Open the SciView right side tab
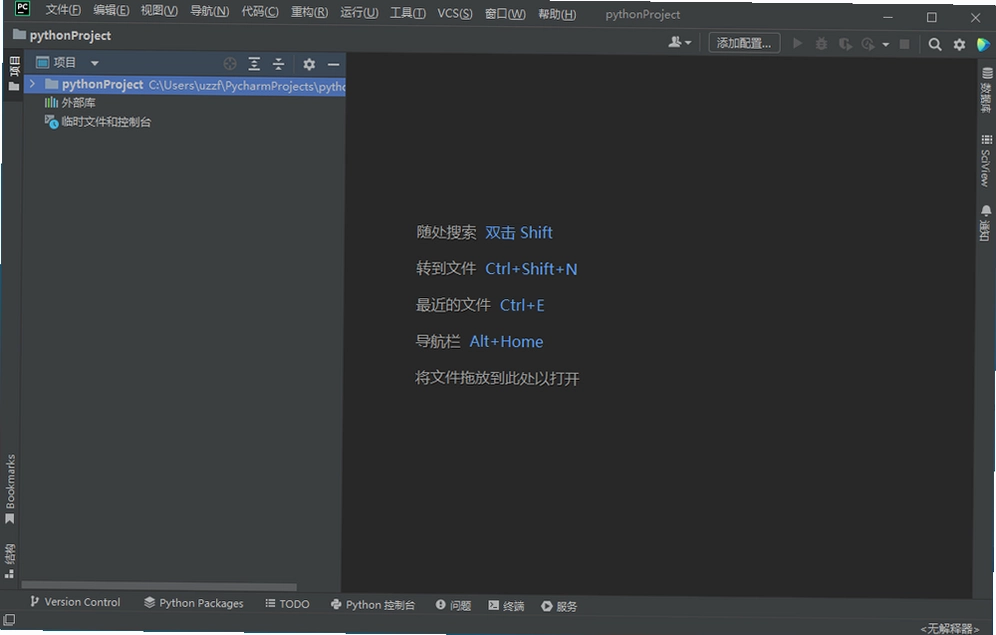The image size is (996, 635). 986,161
